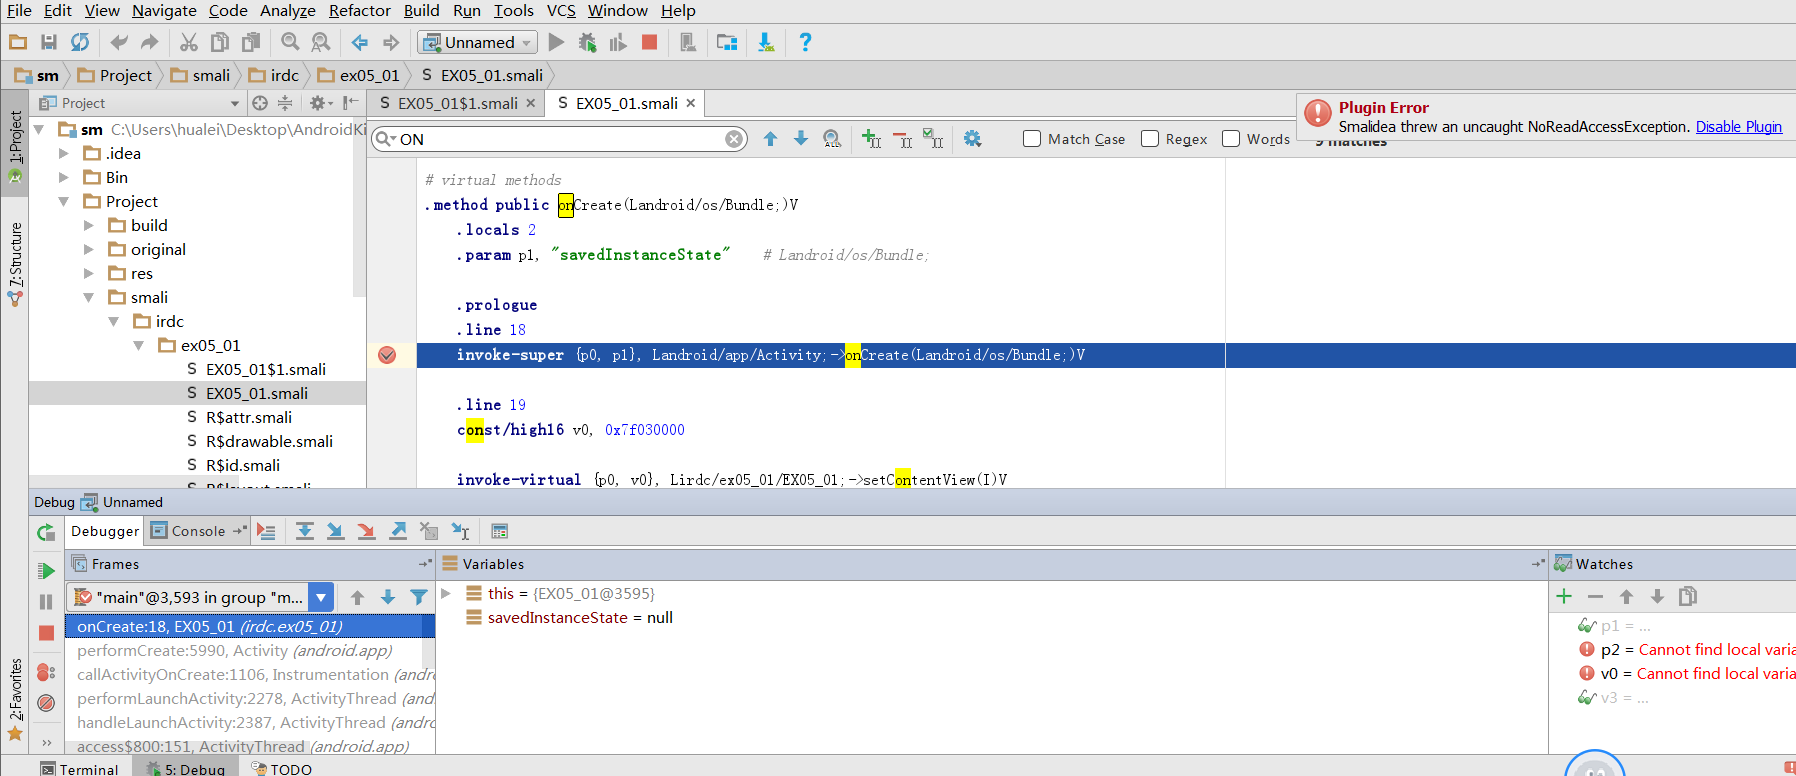Rerun debug session green arrow icon
This screenshot has height=776, width=1796.
(46, 533)
